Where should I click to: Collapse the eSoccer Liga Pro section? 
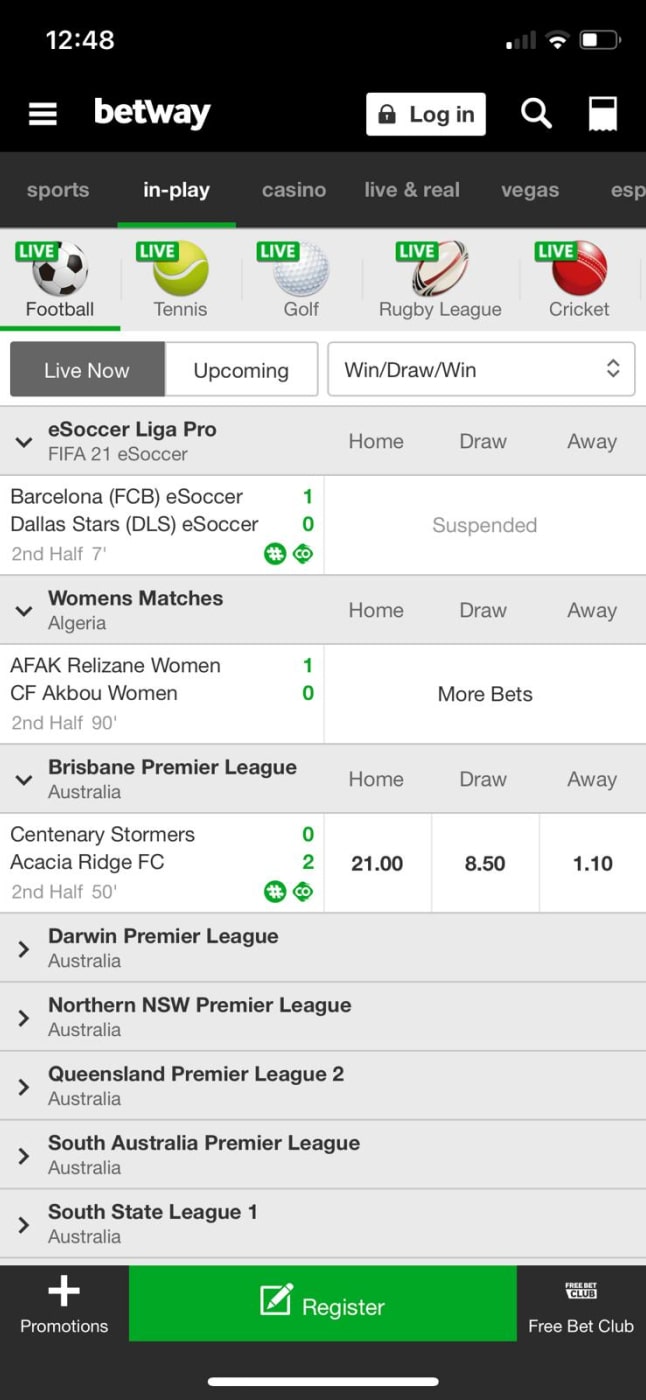coord(24,441)
